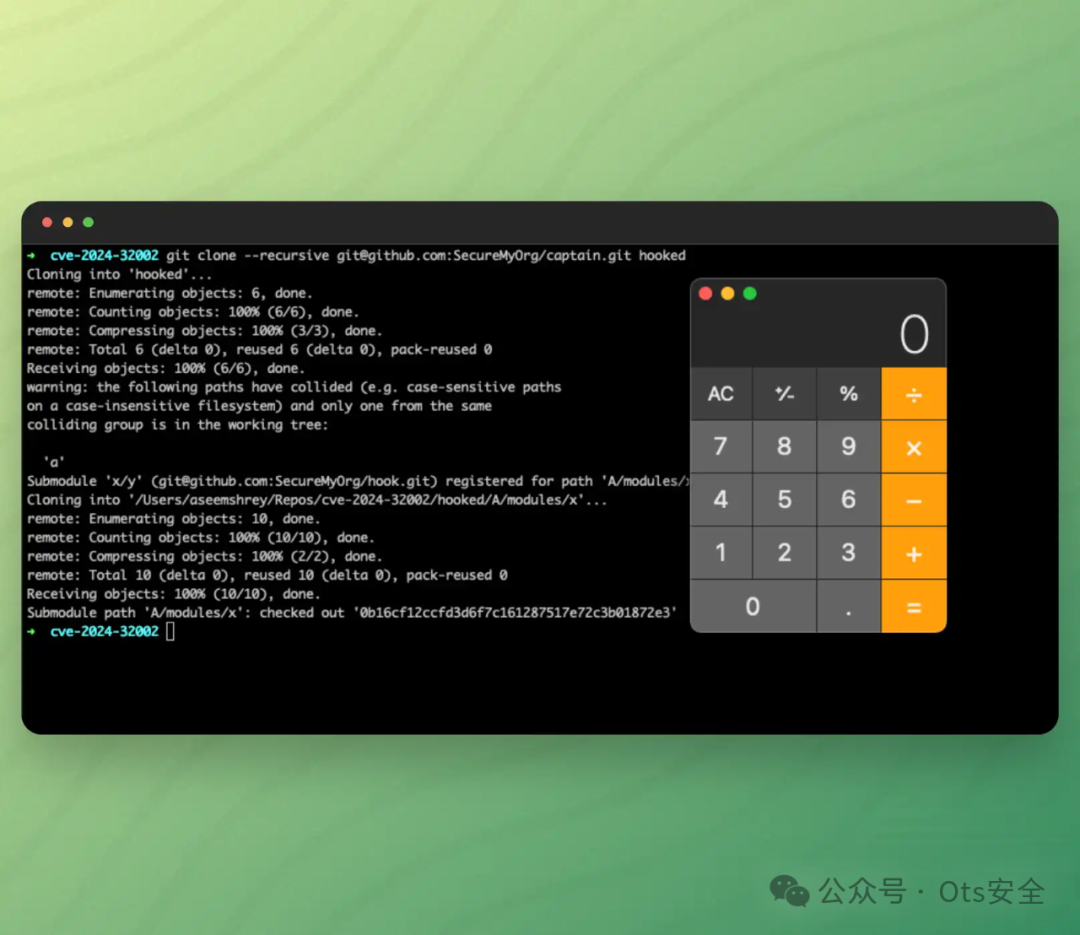Click 'Receiving objects: 100% (6/6), done.' line

[x=165, y=369]
